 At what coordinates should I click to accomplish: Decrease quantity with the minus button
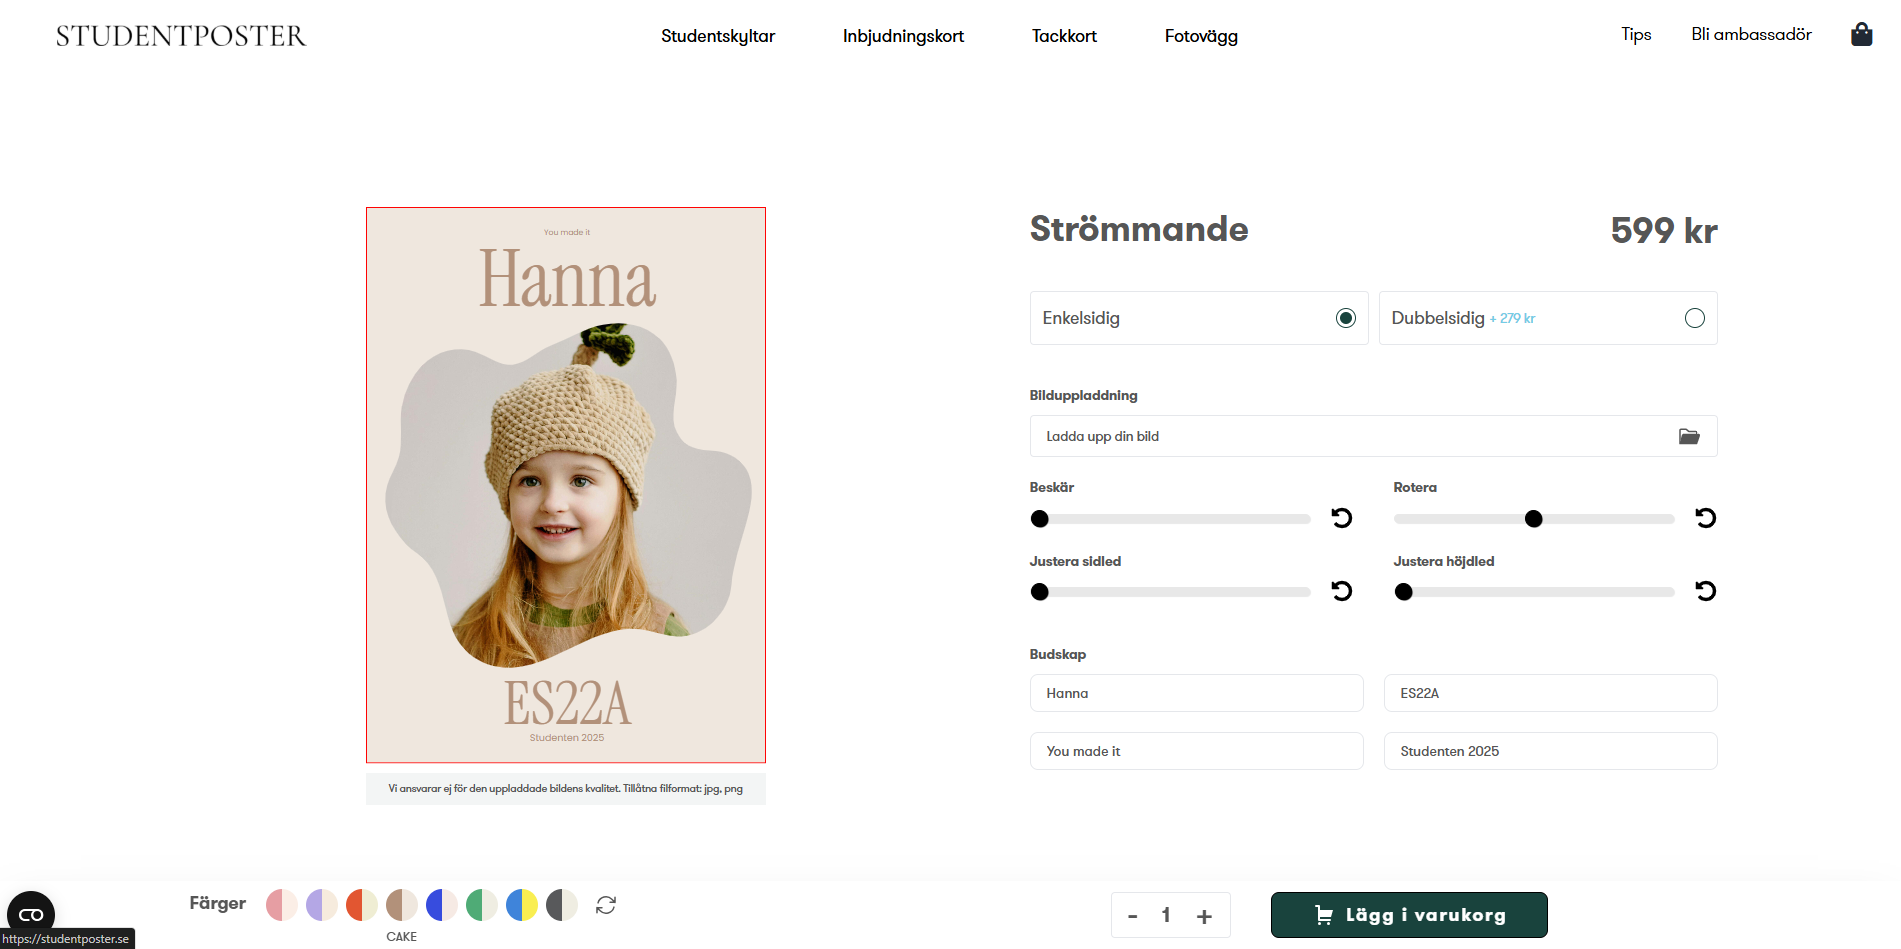coord(1133,916)
